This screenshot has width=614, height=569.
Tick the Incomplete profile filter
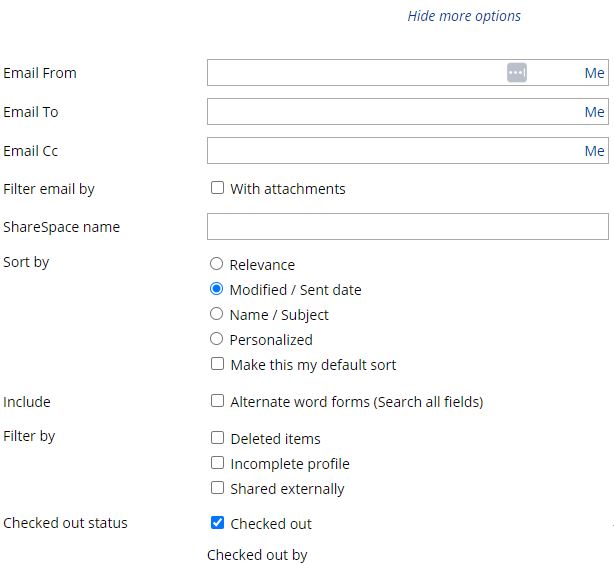[x=217, y=462]
